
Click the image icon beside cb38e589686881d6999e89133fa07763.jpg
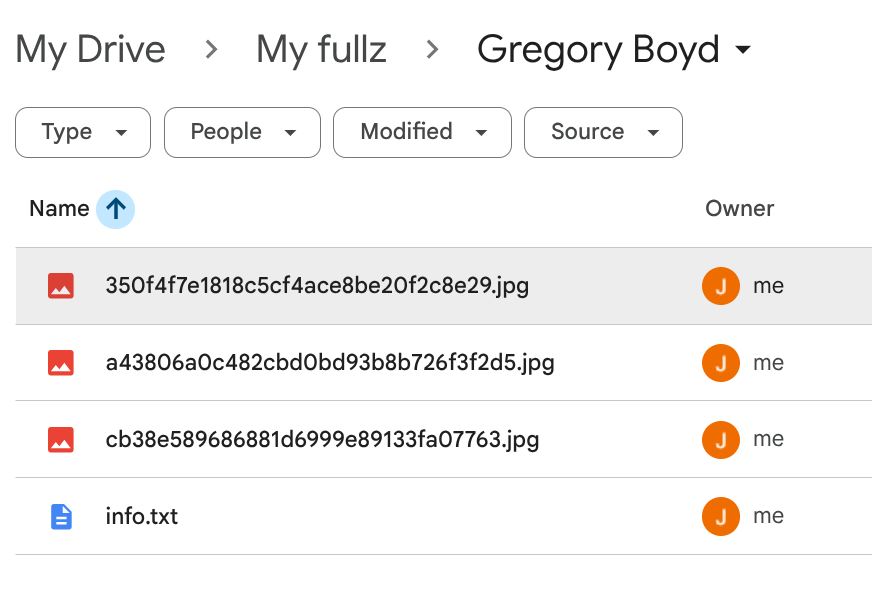(61, 439)
